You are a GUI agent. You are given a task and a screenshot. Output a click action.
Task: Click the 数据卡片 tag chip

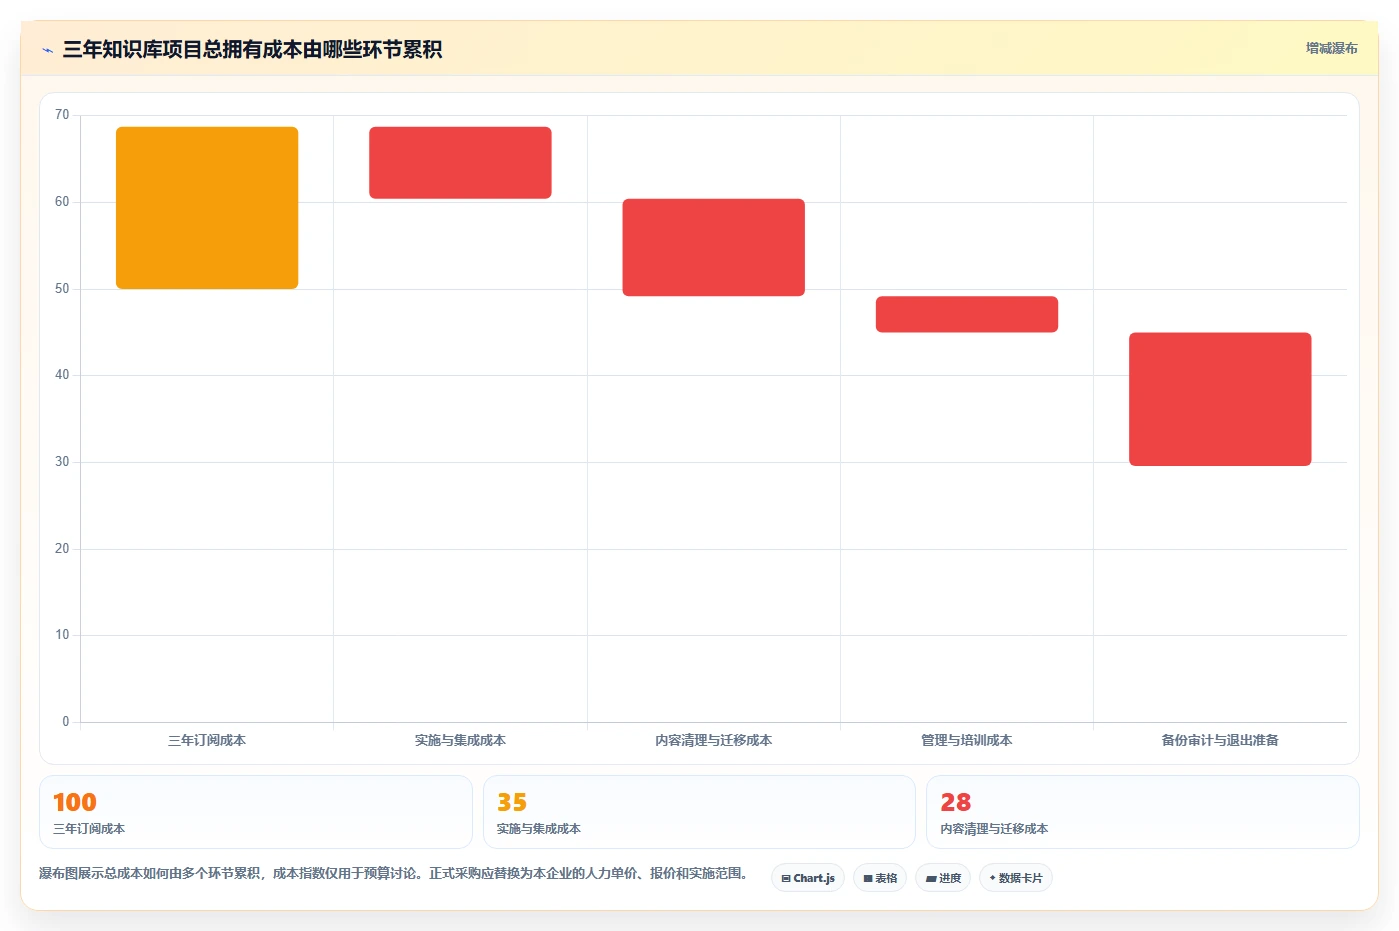[x=1016, y=878]
